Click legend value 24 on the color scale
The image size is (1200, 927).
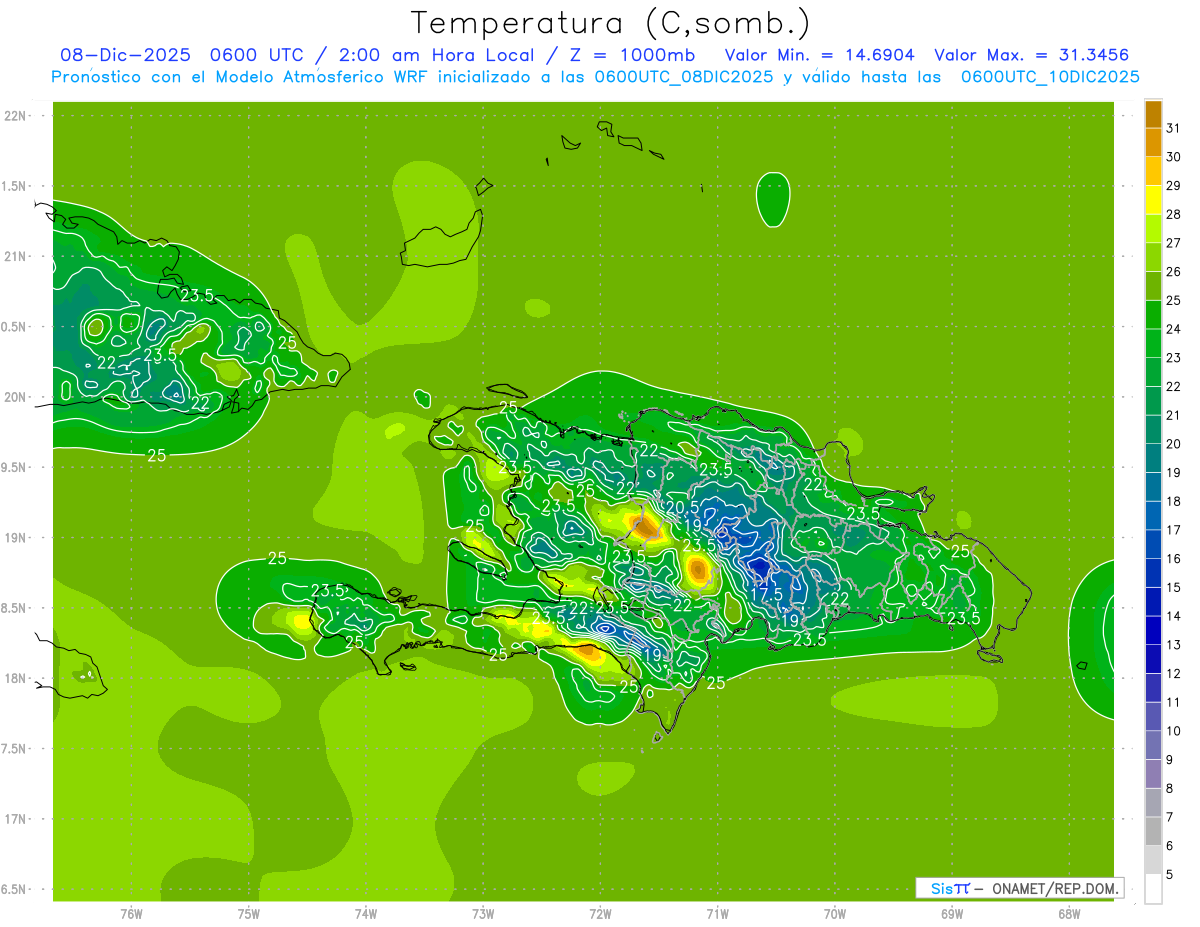pos(1174,329)
